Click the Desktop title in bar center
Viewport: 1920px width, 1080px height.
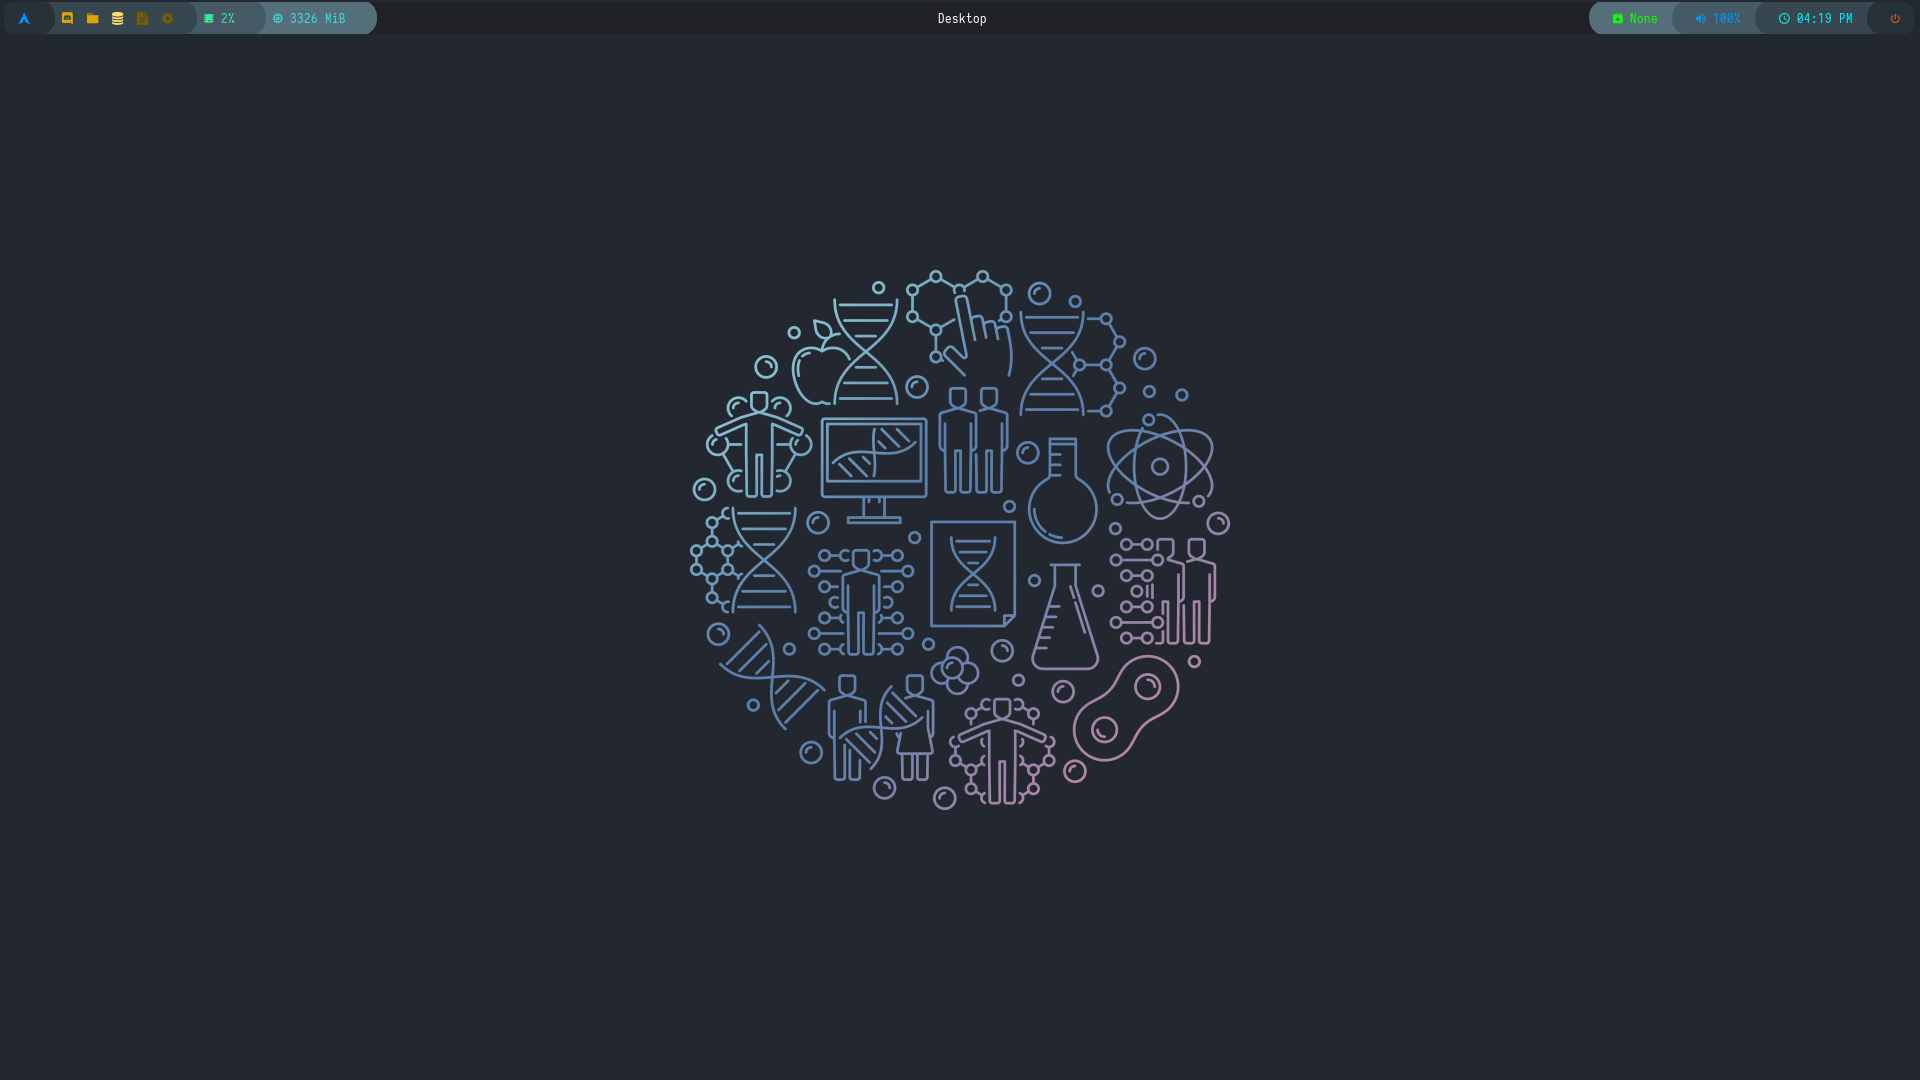coord(961,18)
